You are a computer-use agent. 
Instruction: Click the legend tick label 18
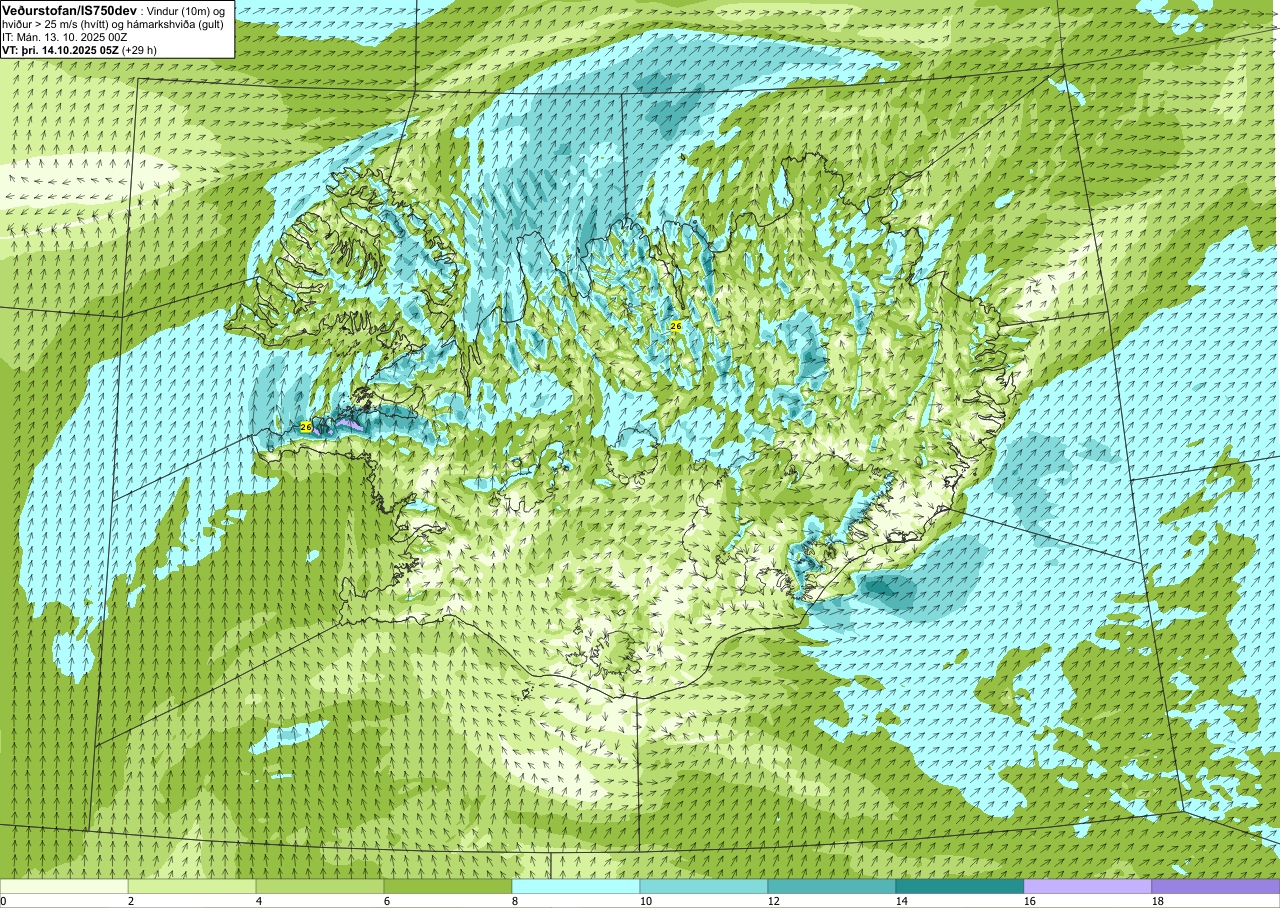(1158, 901)
